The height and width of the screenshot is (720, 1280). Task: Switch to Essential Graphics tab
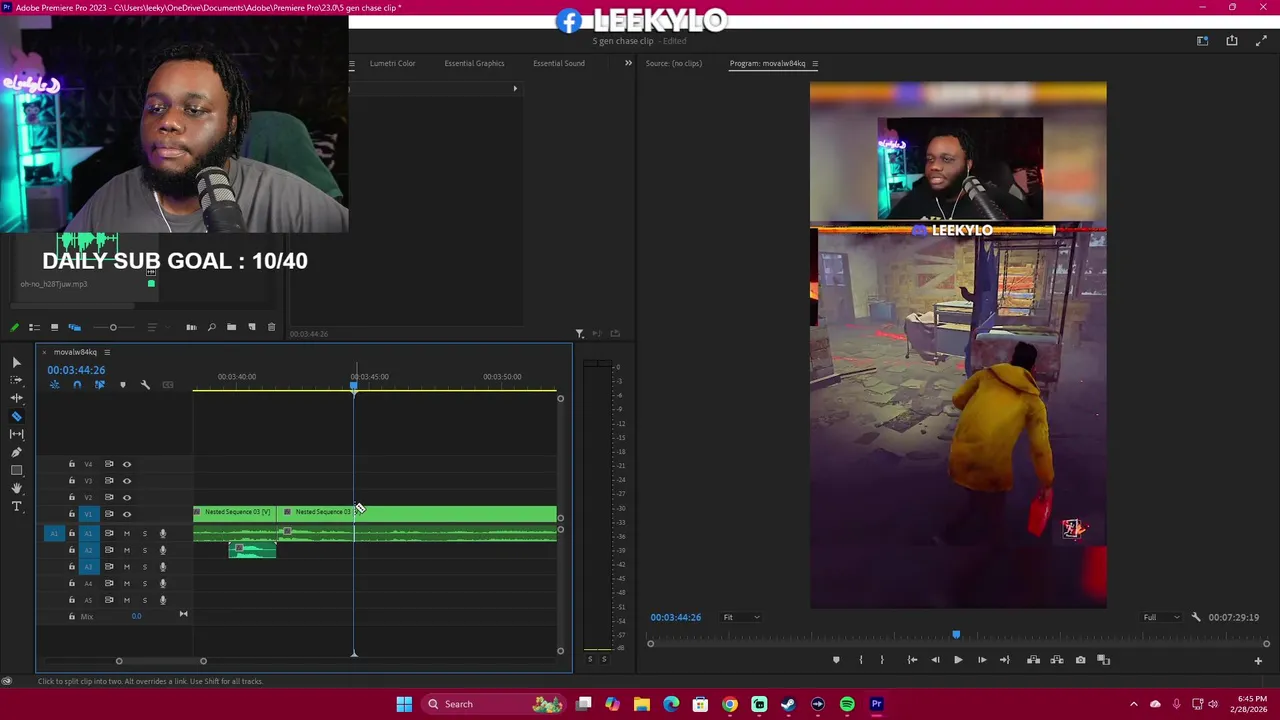[474, 63]
